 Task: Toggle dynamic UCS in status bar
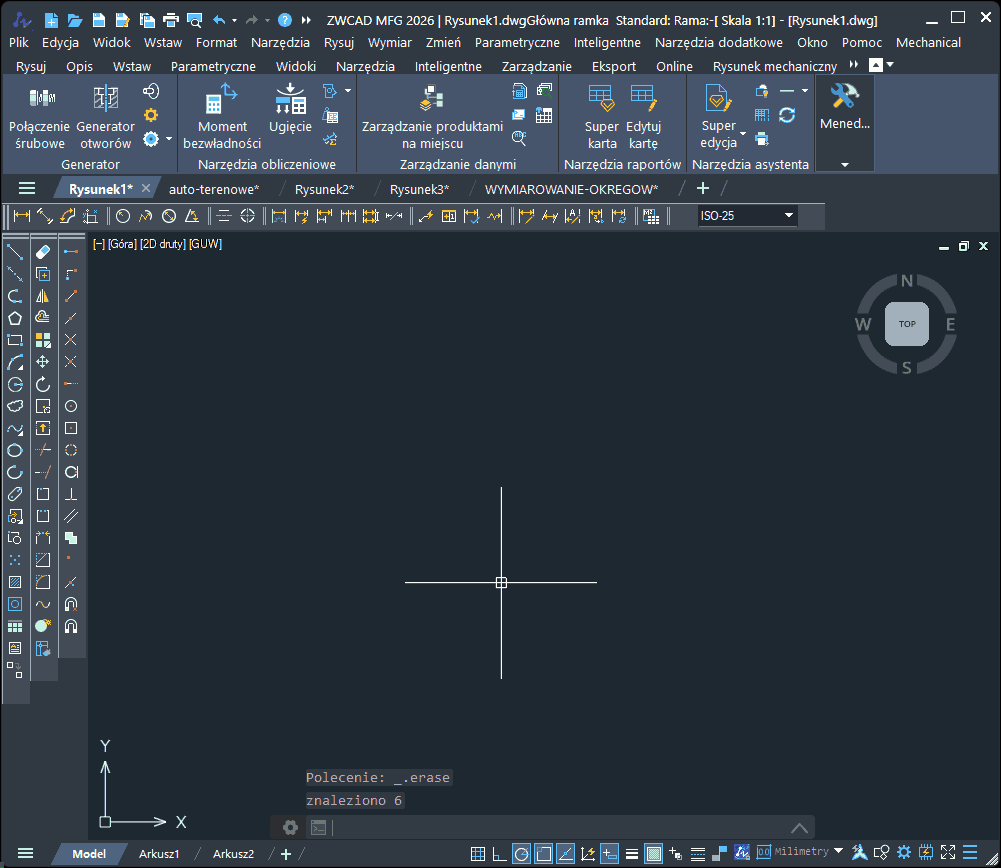pos(587,853)
